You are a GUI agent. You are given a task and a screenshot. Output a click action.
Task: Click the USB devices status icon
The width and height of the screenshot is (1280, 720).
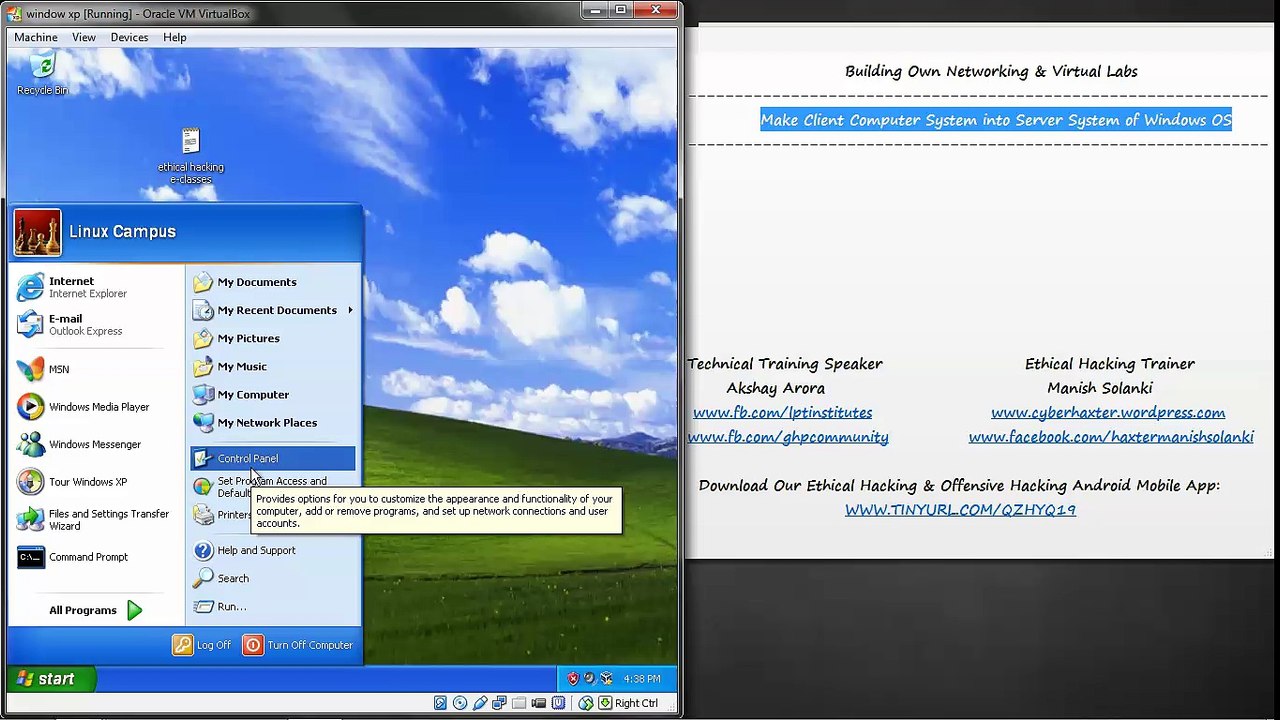click(x=480, y=703)
